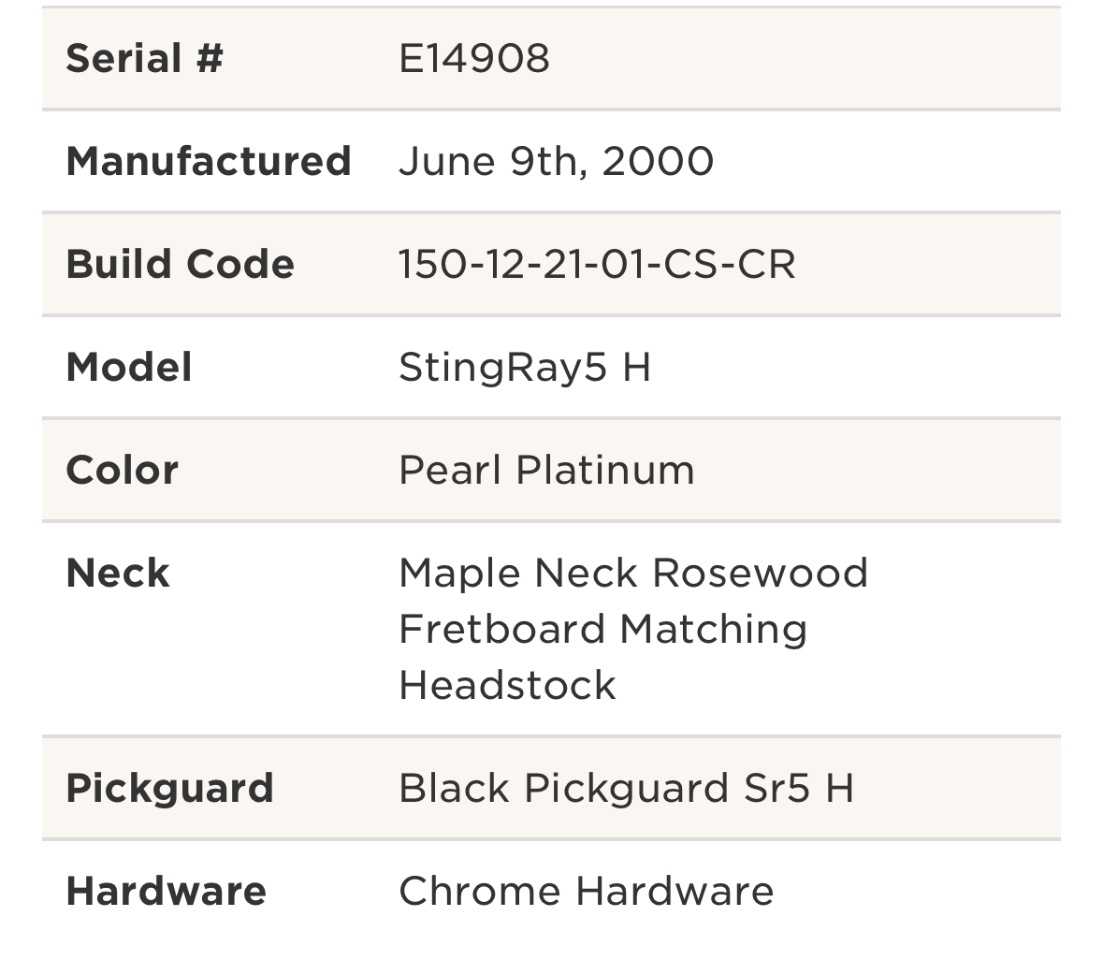Click the word Headstock in neck description
1103x960 pixels.
point(507,686)
